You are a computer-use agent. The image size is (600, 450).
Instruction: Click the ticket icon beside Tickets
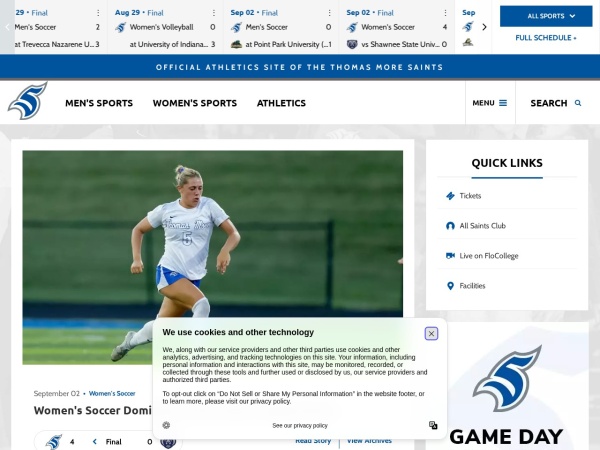pos(450,196)
